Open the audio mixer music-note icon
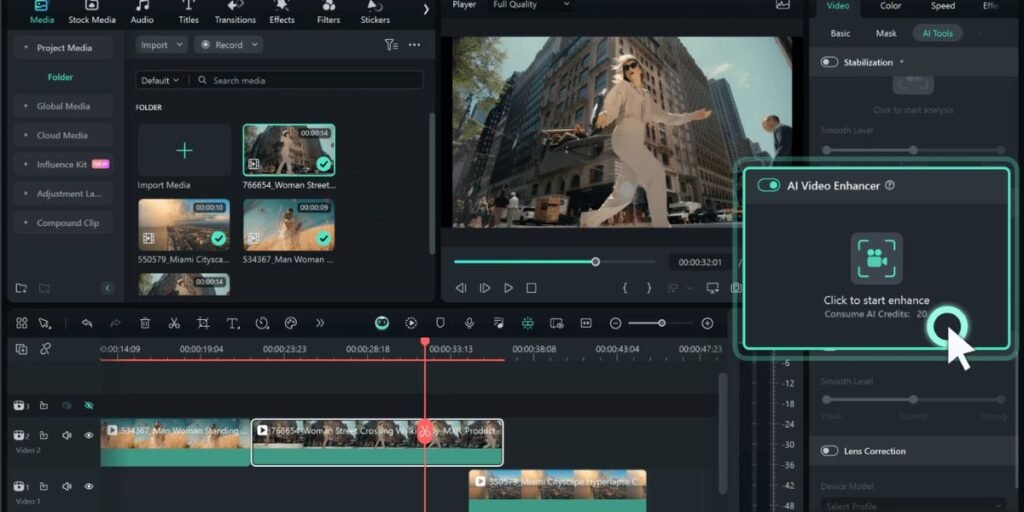1024x512 pixels. [498, 323]
